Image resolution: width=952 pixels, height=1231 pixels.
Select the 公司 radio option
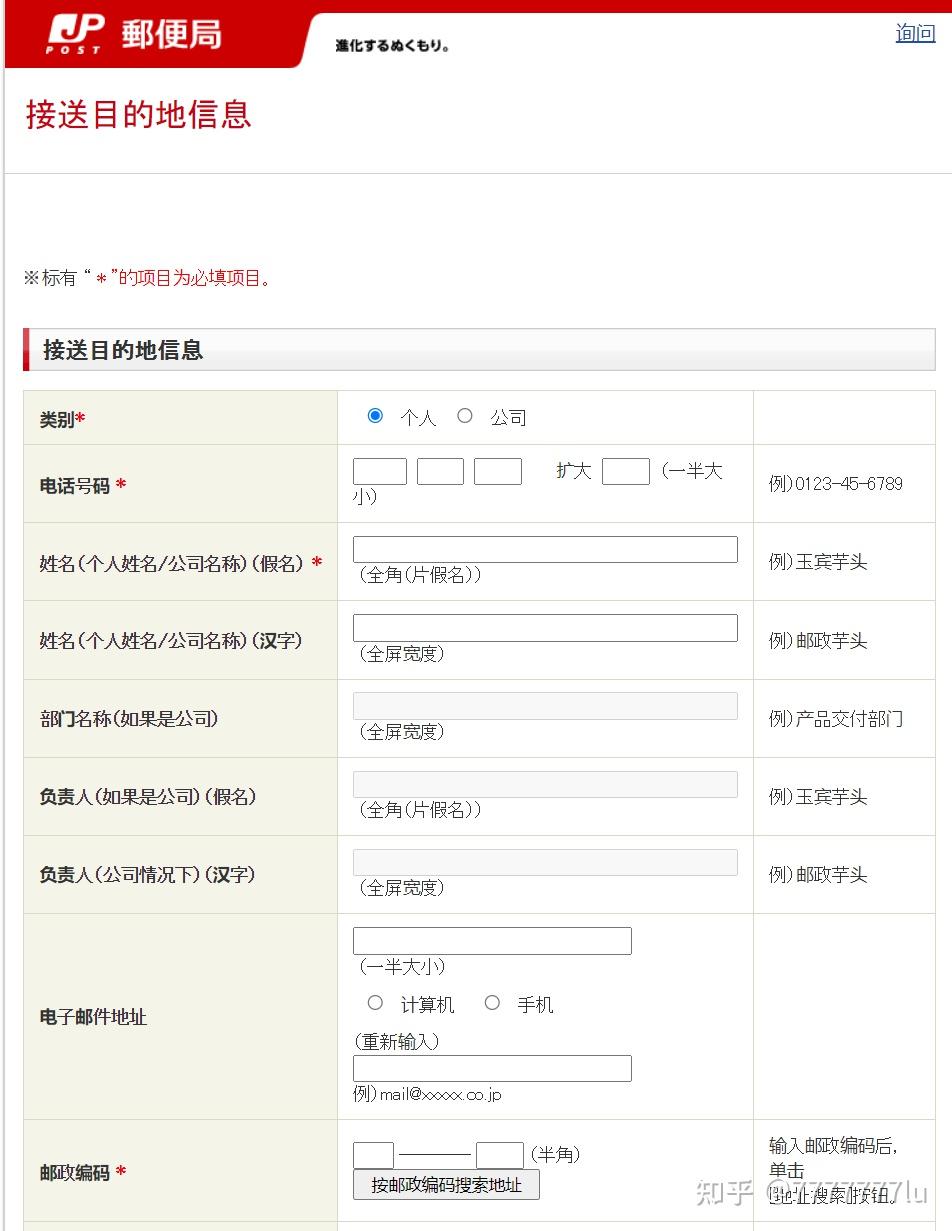[465, 416]
